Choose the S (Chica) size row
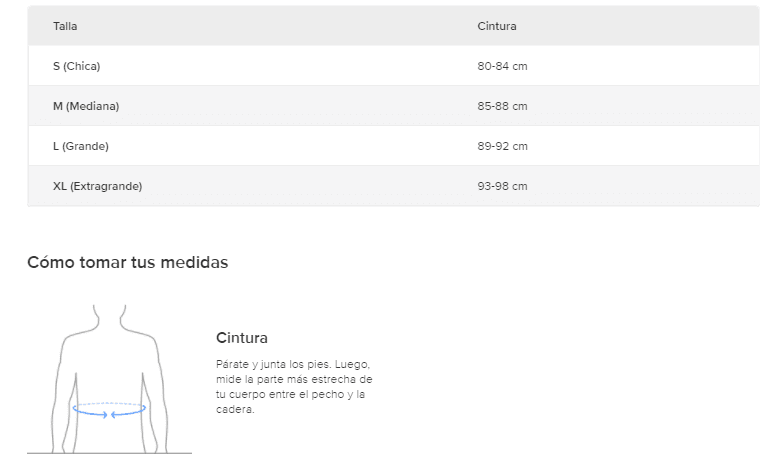This screenshot has height=464, width=783. click(x=77, y=66)
